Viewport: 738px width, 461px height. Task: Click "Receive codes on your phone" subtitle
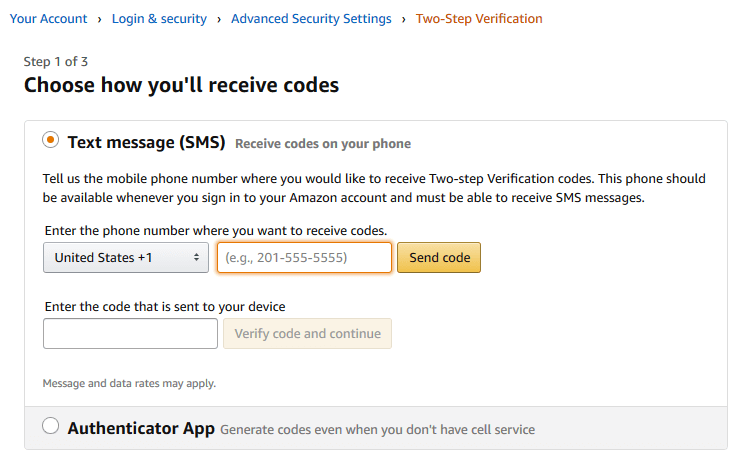point(323,144)
